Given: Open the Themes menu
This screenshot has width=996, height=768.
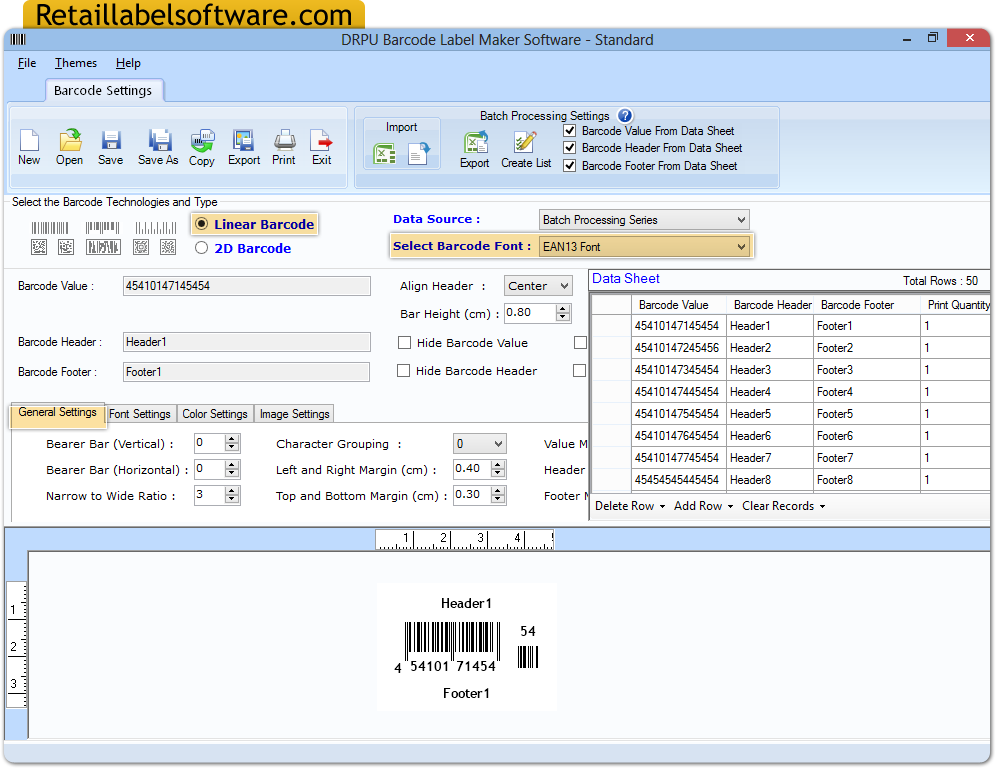Looking at the screenshot, I should pyautogui.click(x=76, y=63).
